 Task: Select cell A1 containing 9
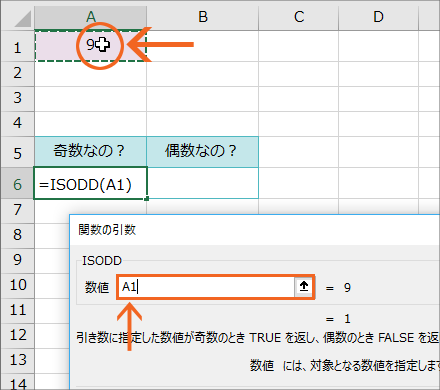pyautogui.click(x=90, y=46)
